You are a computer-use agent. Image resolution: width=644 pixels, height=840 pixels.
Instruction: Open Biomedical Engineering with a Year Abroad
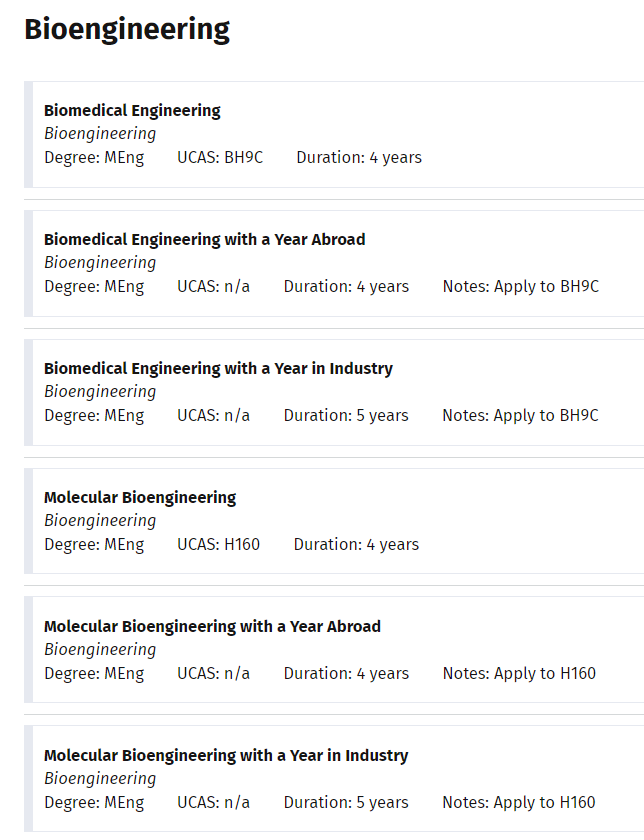point(204,239)
